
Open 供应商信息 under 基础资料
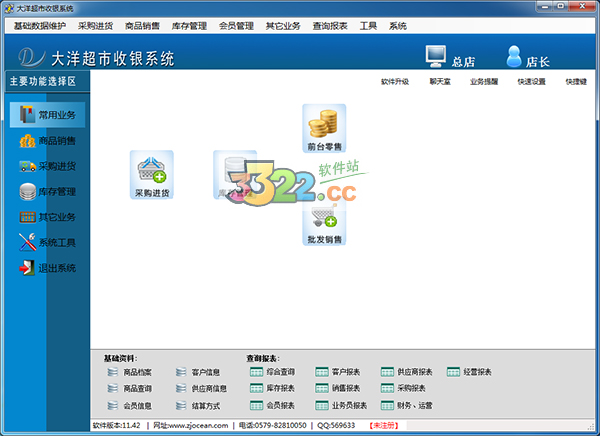pos(201,389)
